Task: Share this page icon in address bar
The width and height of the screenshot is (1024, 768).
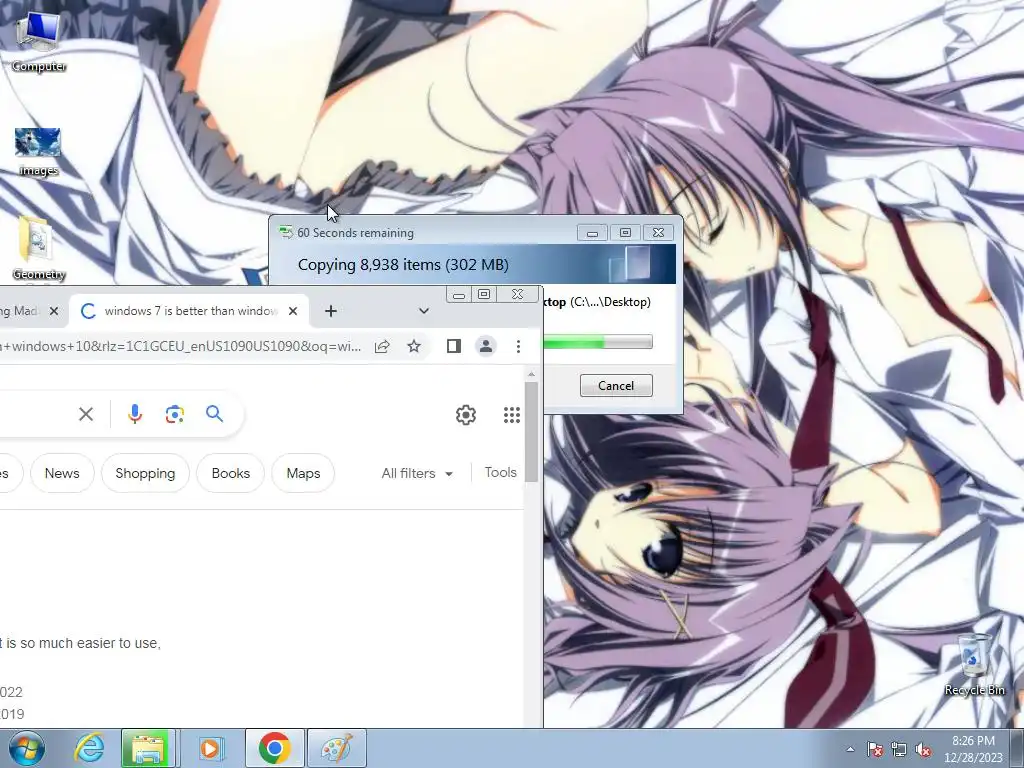Action: pos(382,346)
